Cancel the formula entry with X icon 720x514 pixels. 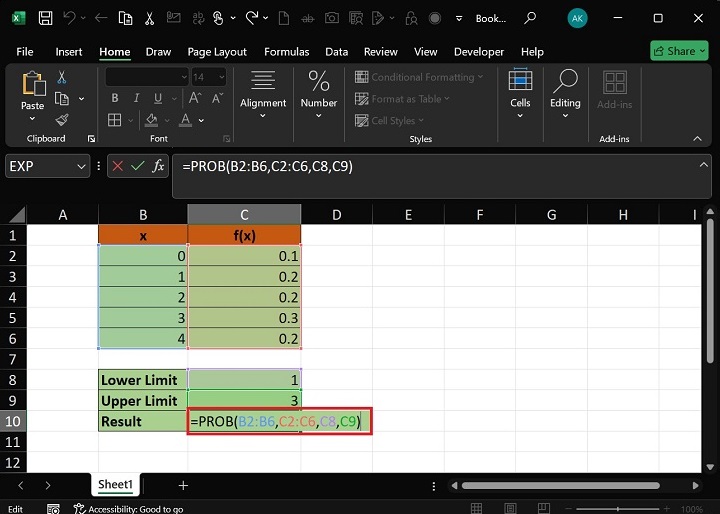tap(118, 167)
